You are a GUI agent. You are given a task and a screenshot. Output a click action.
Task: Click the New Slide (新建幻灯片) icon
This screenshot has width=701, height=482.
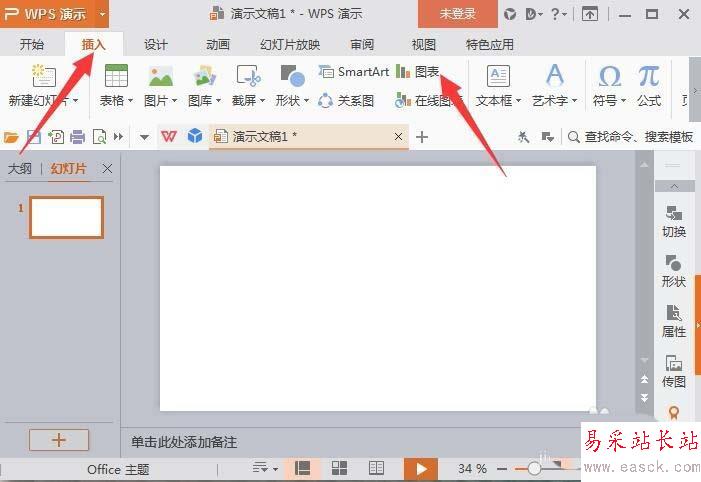(x=43, y=76)
